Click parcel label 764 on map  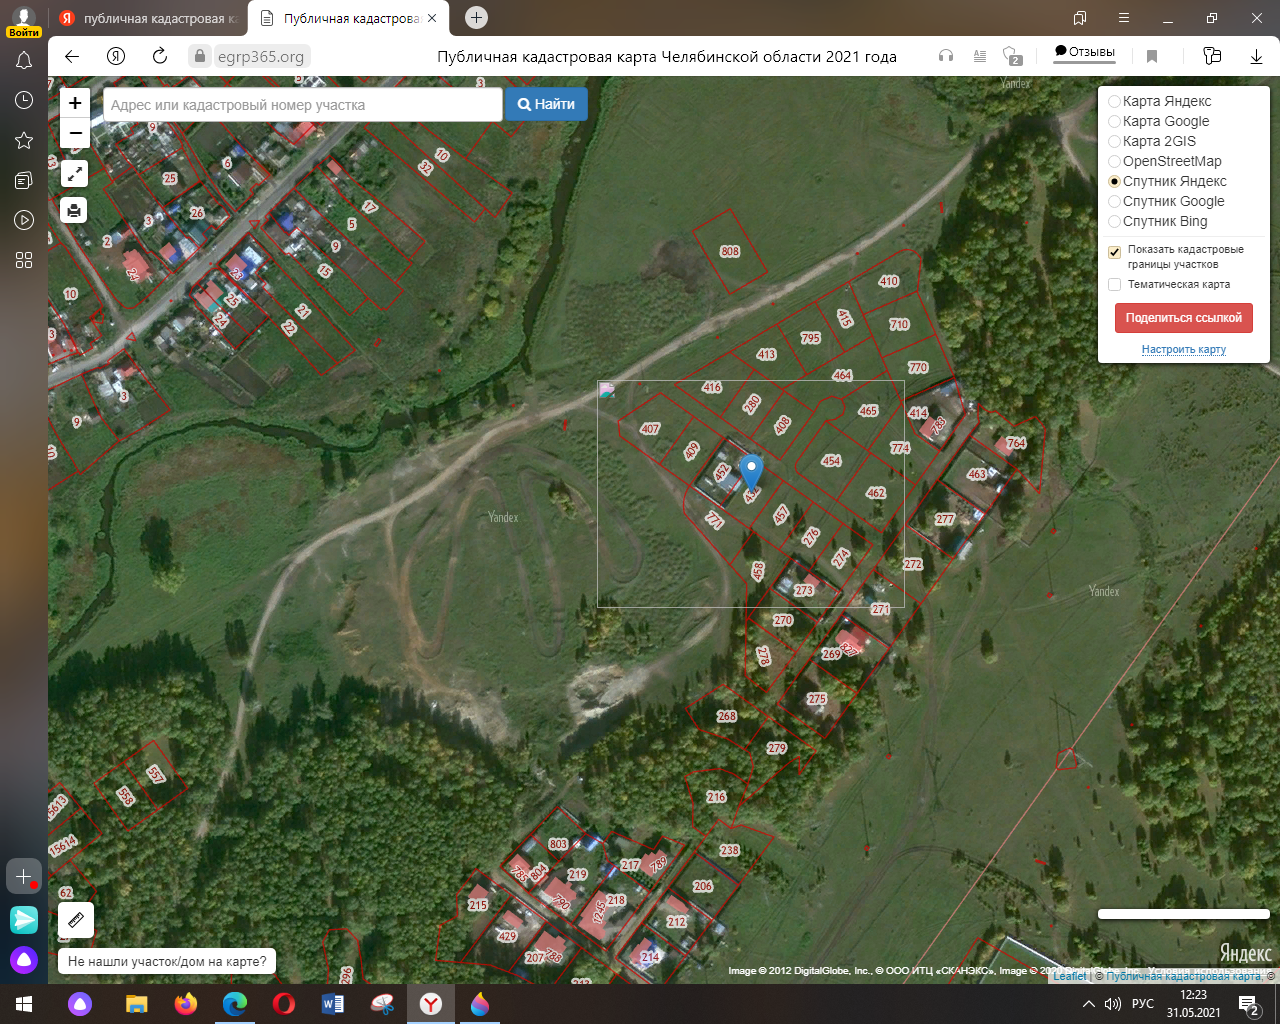[x=1016, y=443]
